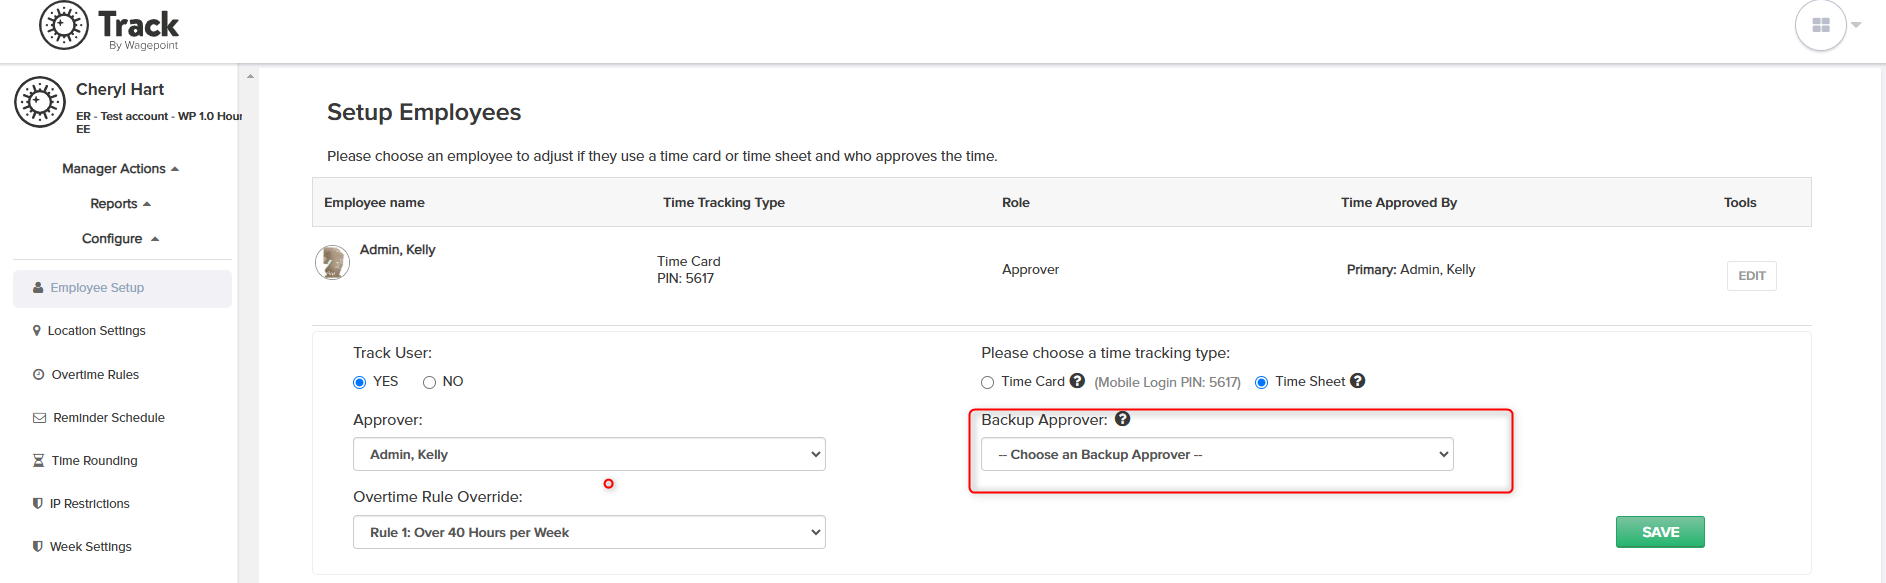Click the Mobile Login PIN: 5617 text
The image size is (1886, 583).
tap(1167, 383)
